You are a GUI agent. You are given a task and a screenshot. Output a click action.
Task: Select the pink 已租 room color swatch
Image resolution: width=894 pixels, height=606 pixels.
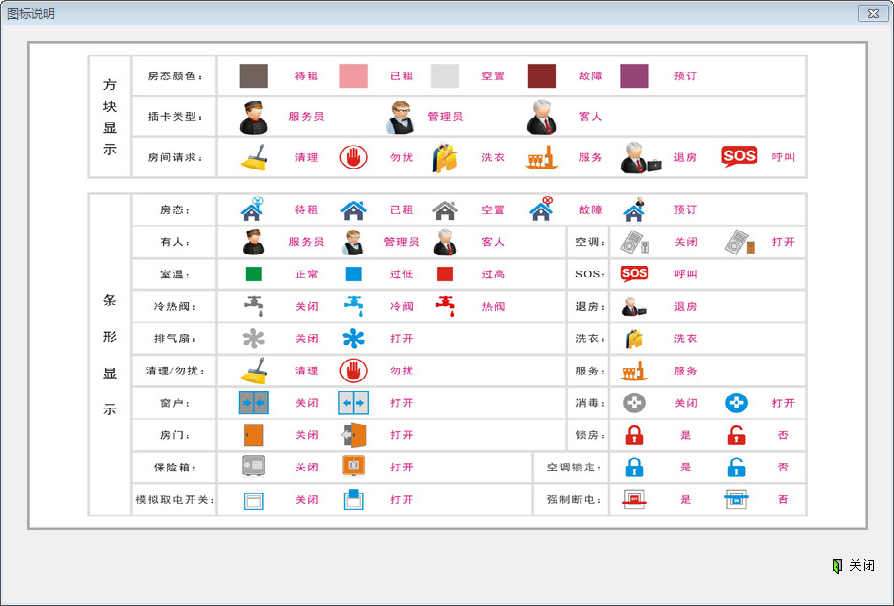tap(353, 76)
